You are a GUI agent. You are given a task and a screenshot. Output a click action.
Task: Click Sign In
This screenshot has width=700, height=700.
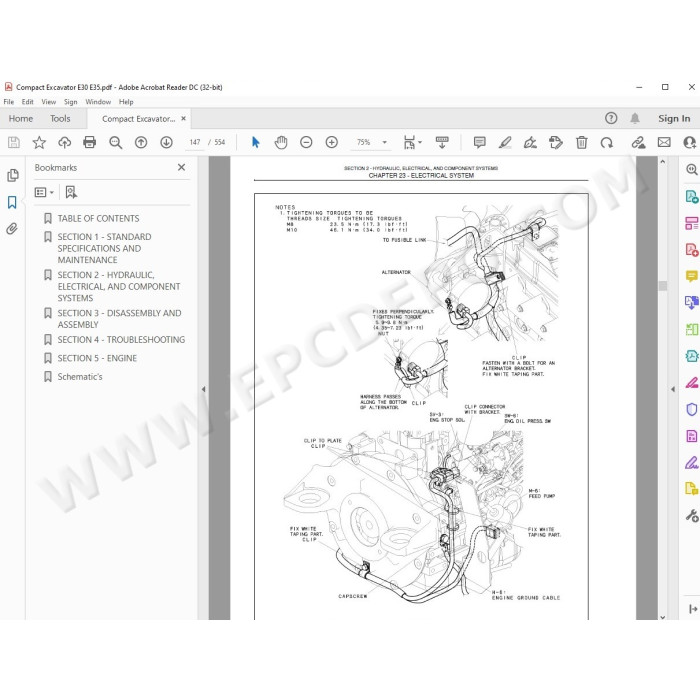click(x=674, y=119)
